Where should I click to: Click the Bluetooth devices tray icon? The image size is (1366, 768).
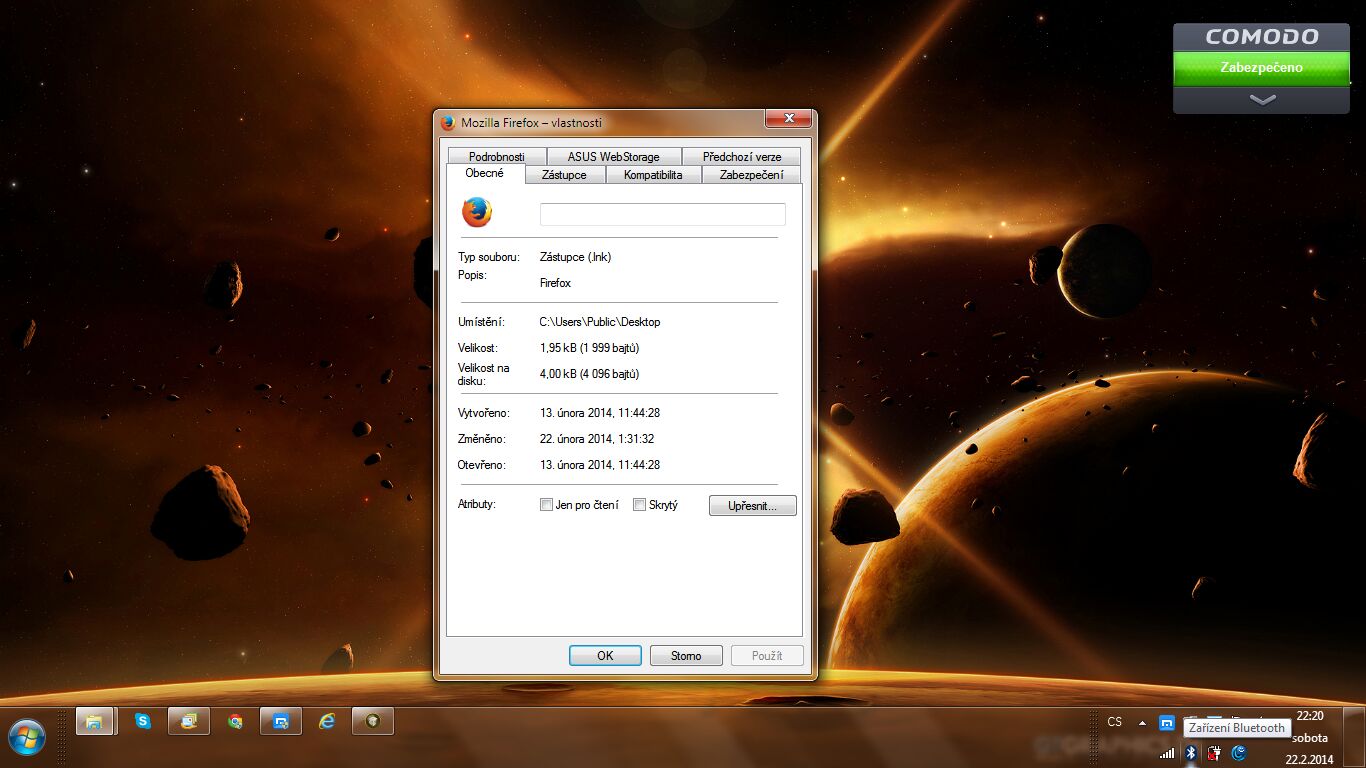1191,753
